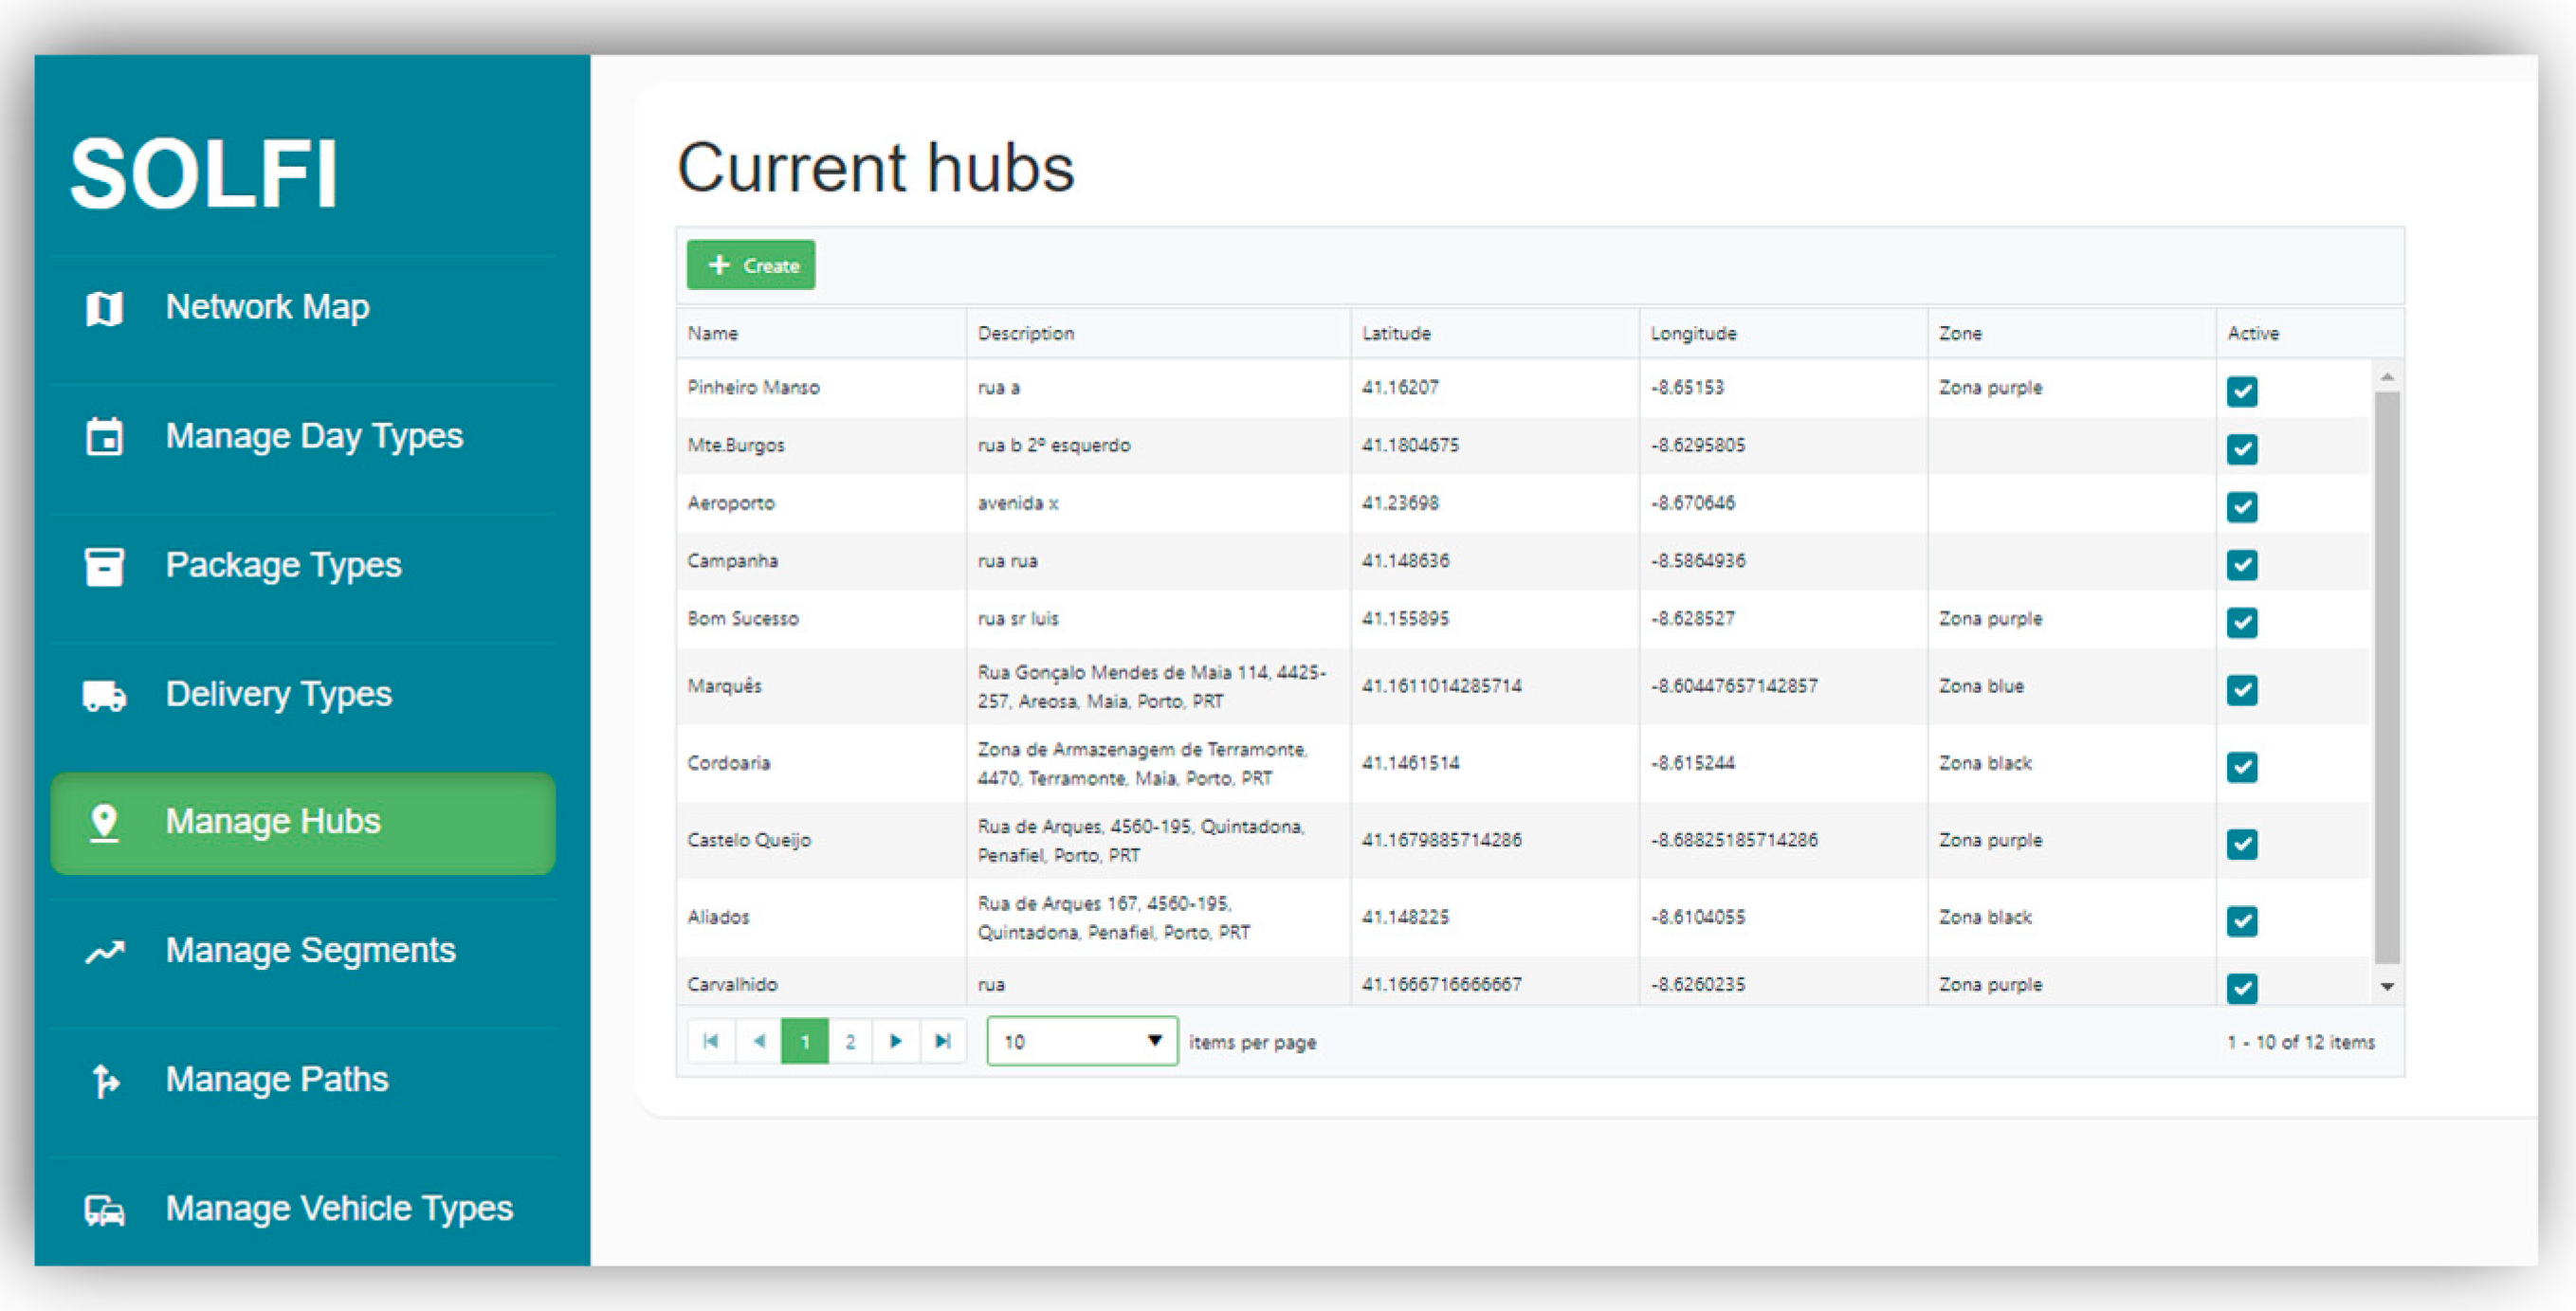Go to the last page of hubs
Viewport: 2576px width, 1311px height.
tap(942, 1041)
